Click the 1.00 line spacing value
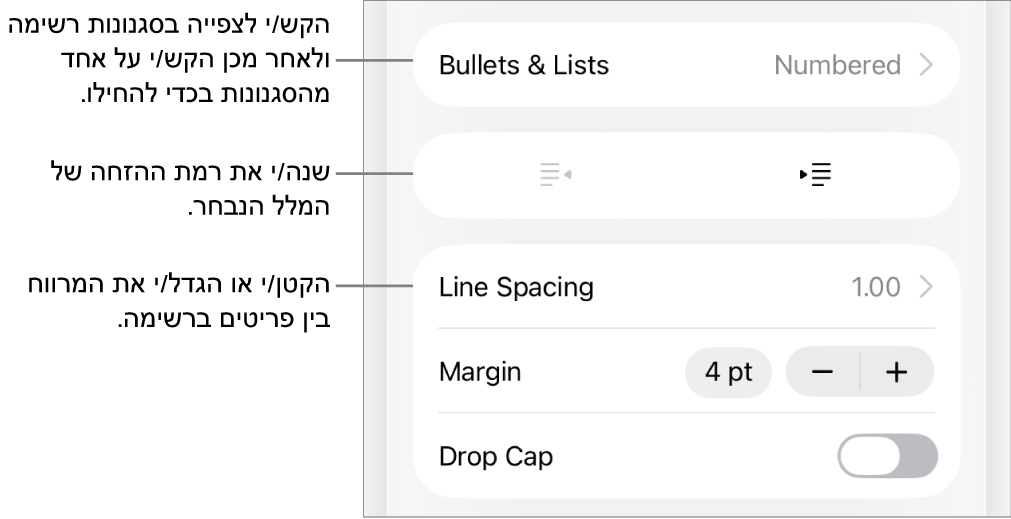The image size is (1011, 519). click(875, 288)
